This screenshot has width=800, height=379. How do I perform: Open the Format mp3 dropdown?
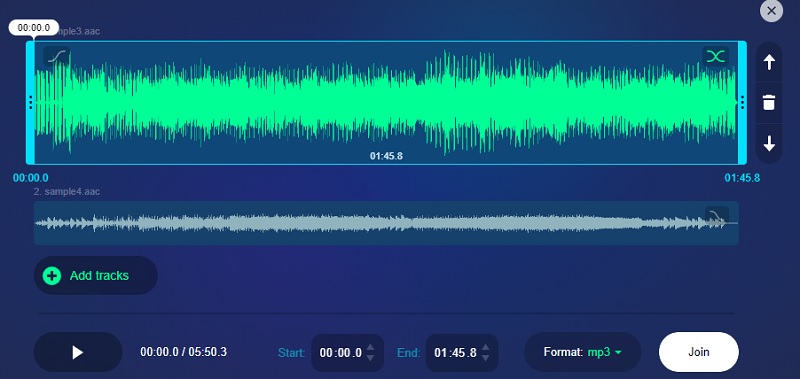582,352
